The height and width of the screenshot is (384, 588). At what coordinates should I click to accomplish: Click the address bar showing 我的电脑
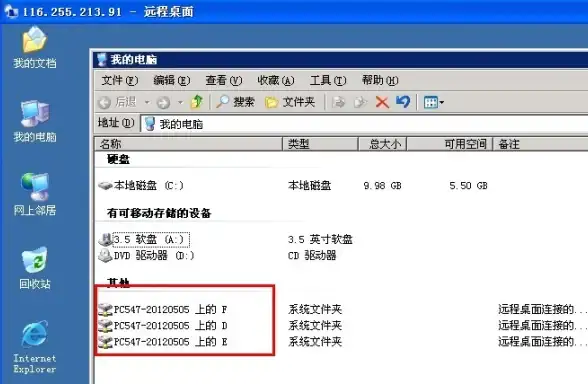coord(364,124)
